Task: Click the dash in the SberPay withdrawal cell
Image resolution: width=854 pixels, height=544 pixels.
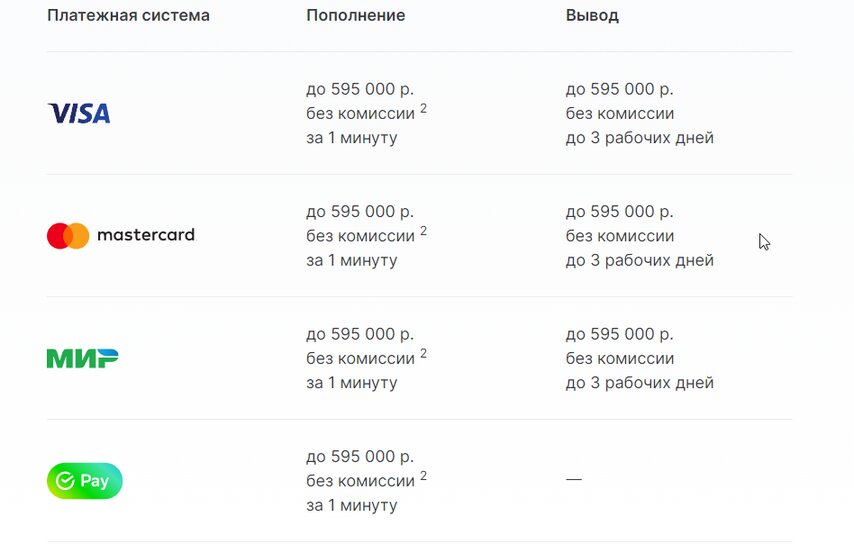Action: coord(573,480)
